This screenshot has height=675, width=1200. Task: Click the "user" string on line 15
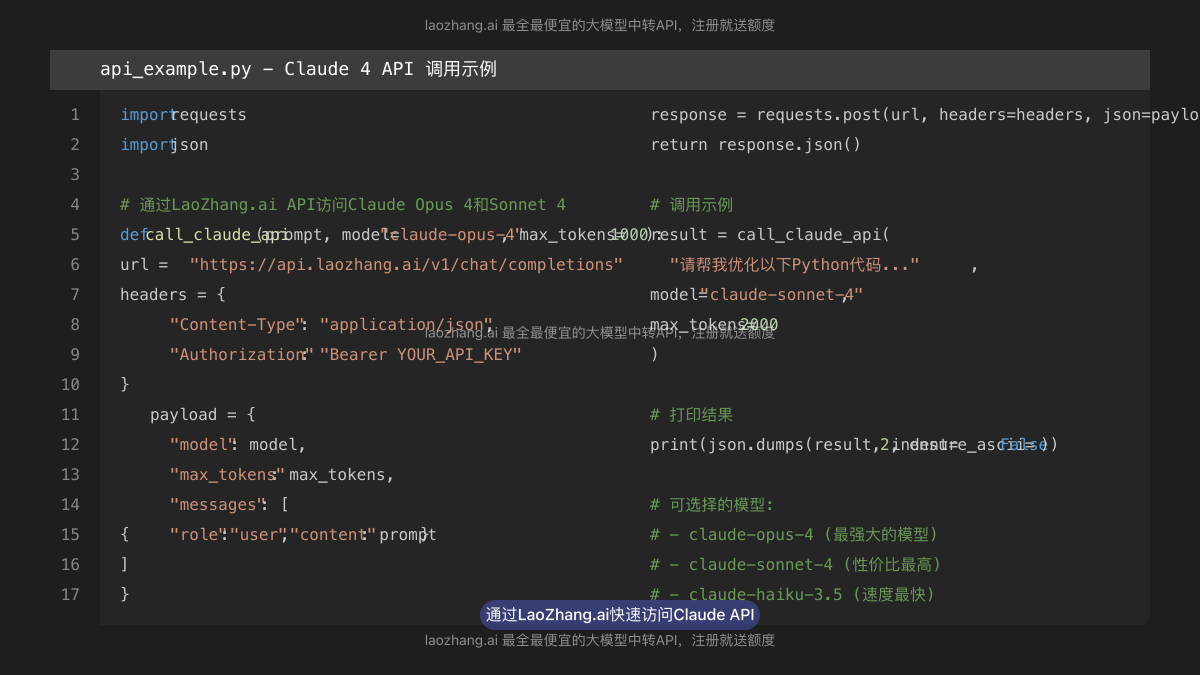[x=257, y=535]
